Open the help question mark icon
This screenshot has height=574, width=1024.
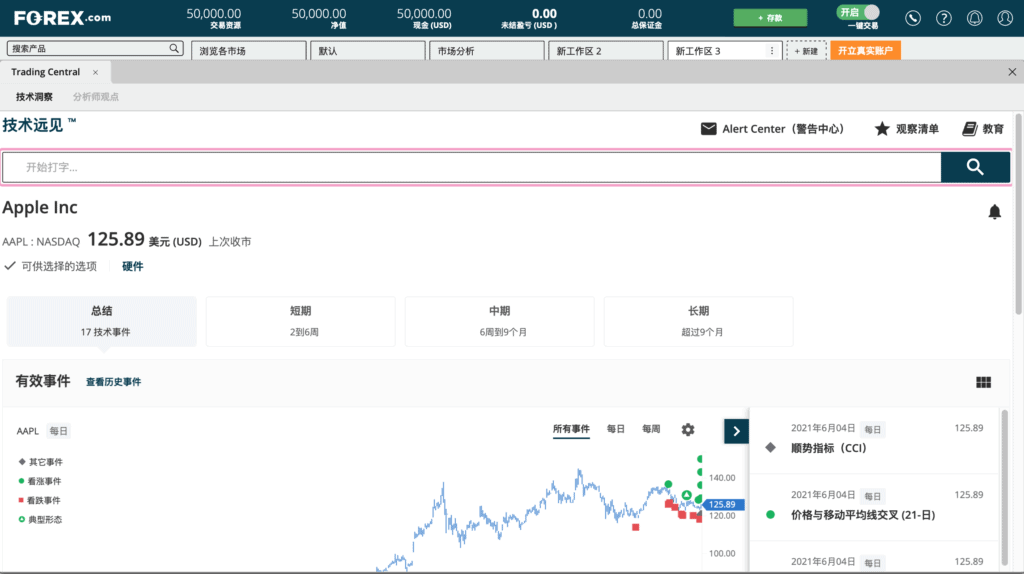click(x=944, y=18)
